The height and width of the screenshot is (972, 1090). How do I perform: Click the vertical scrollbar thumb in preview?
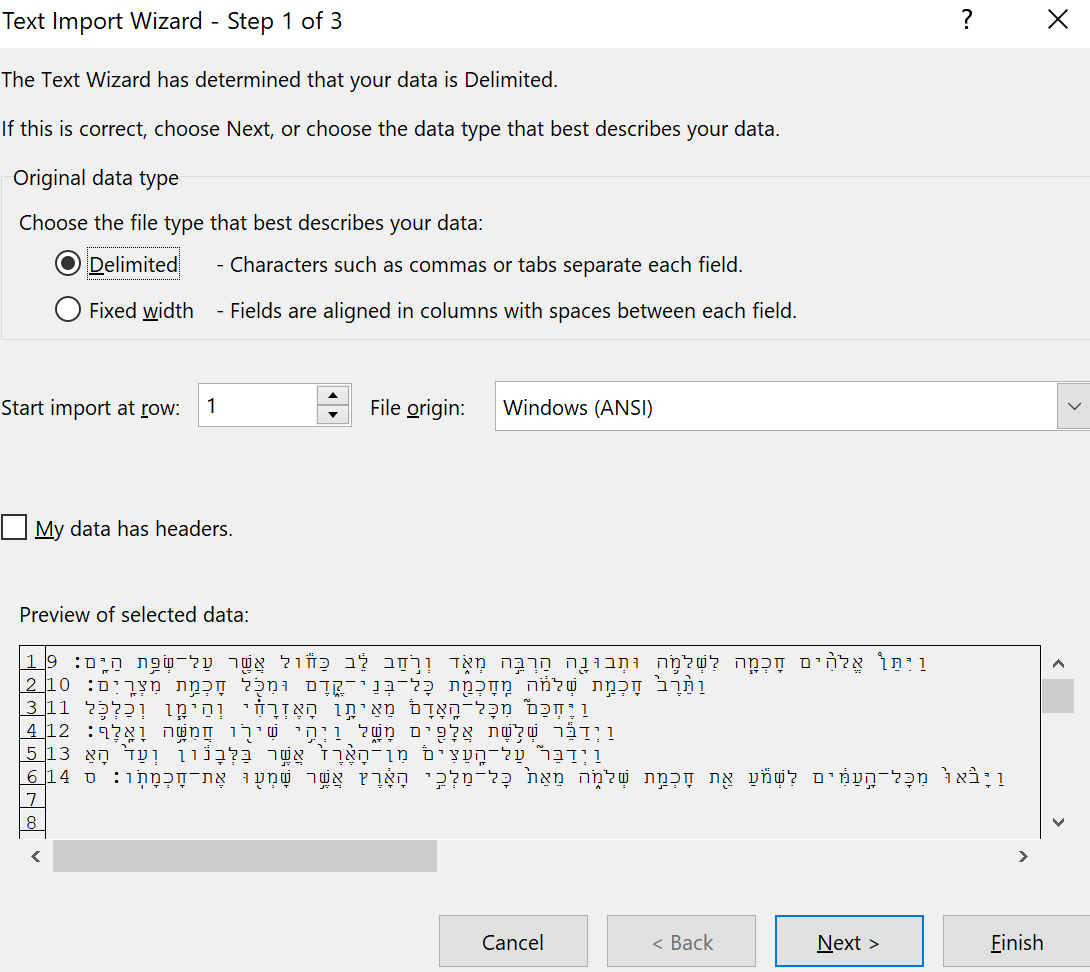pyautogui.click(x=1058, y=696)
